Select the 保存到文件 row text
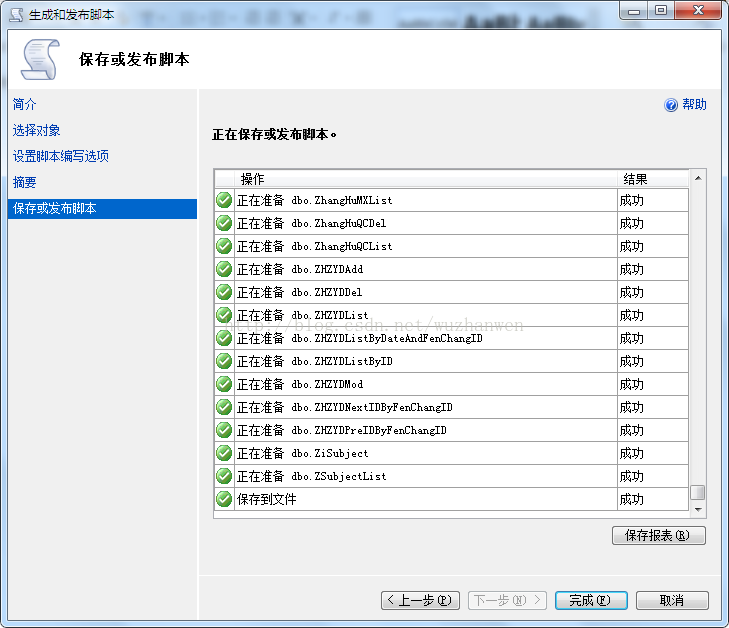The width and height of the screenshot is (729, 628). click(x=266, y=499)
